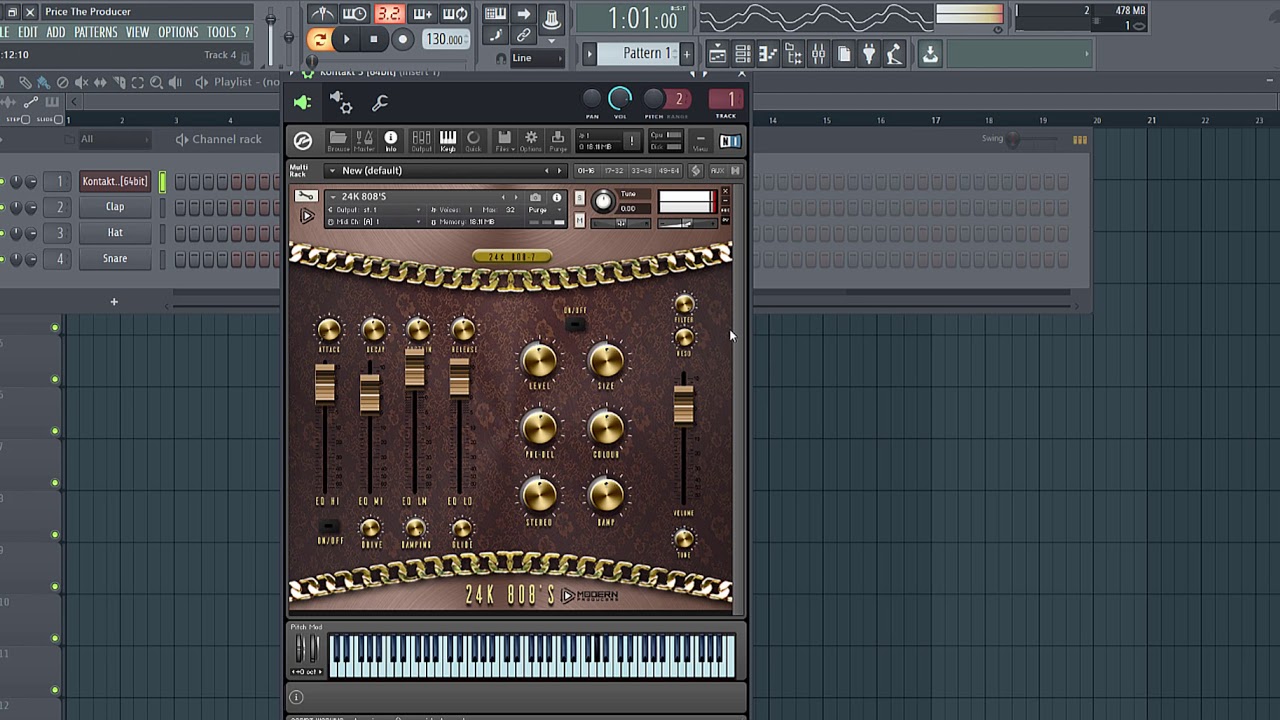
Task: Open the plugin wrapper wrench settings
Action: pyautogui.click(x=380, y=102)
